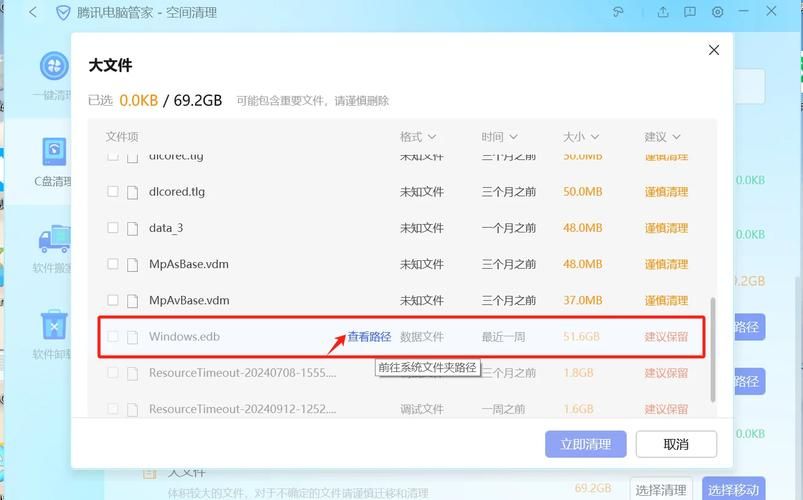Viewport: 803px width, 500px height.
Task: Click the 51.6GB size value
Action: click(x=581, y=337)
